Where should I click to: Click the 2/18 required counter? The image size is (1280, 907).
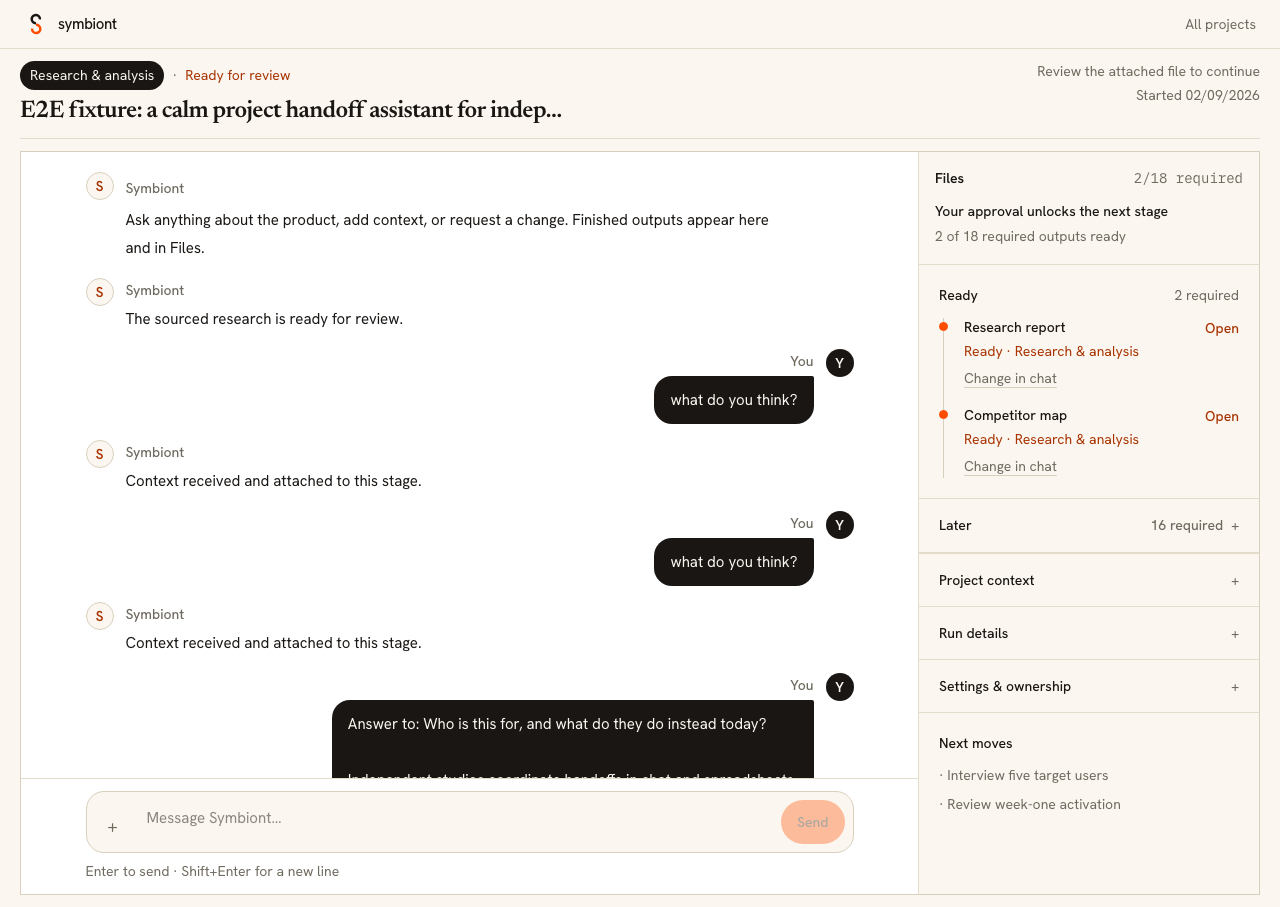1188,178
